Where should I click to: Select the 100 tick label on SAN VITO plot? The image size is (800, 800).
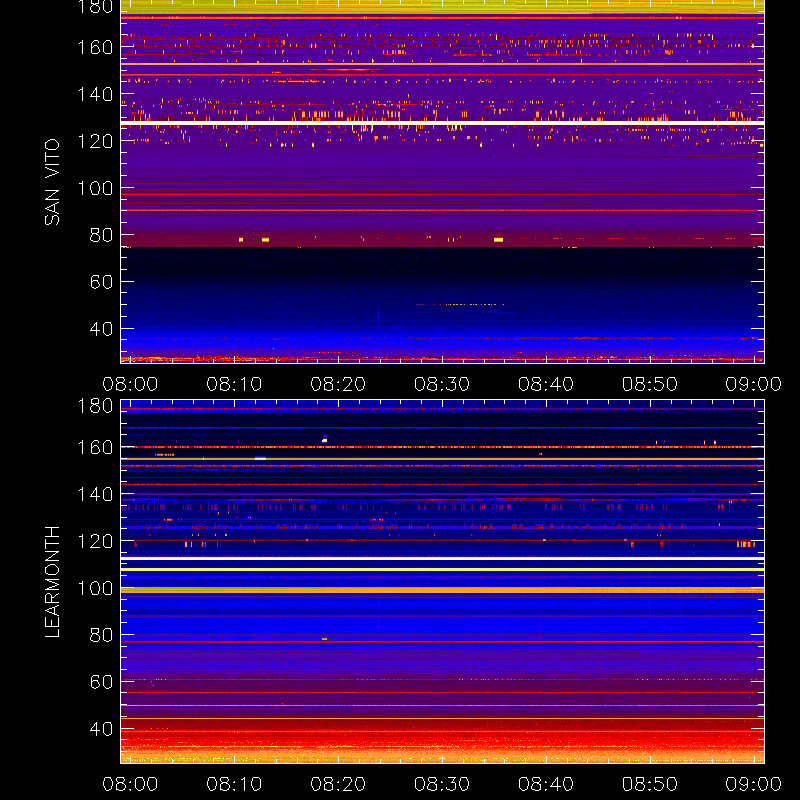click(95, 188)
